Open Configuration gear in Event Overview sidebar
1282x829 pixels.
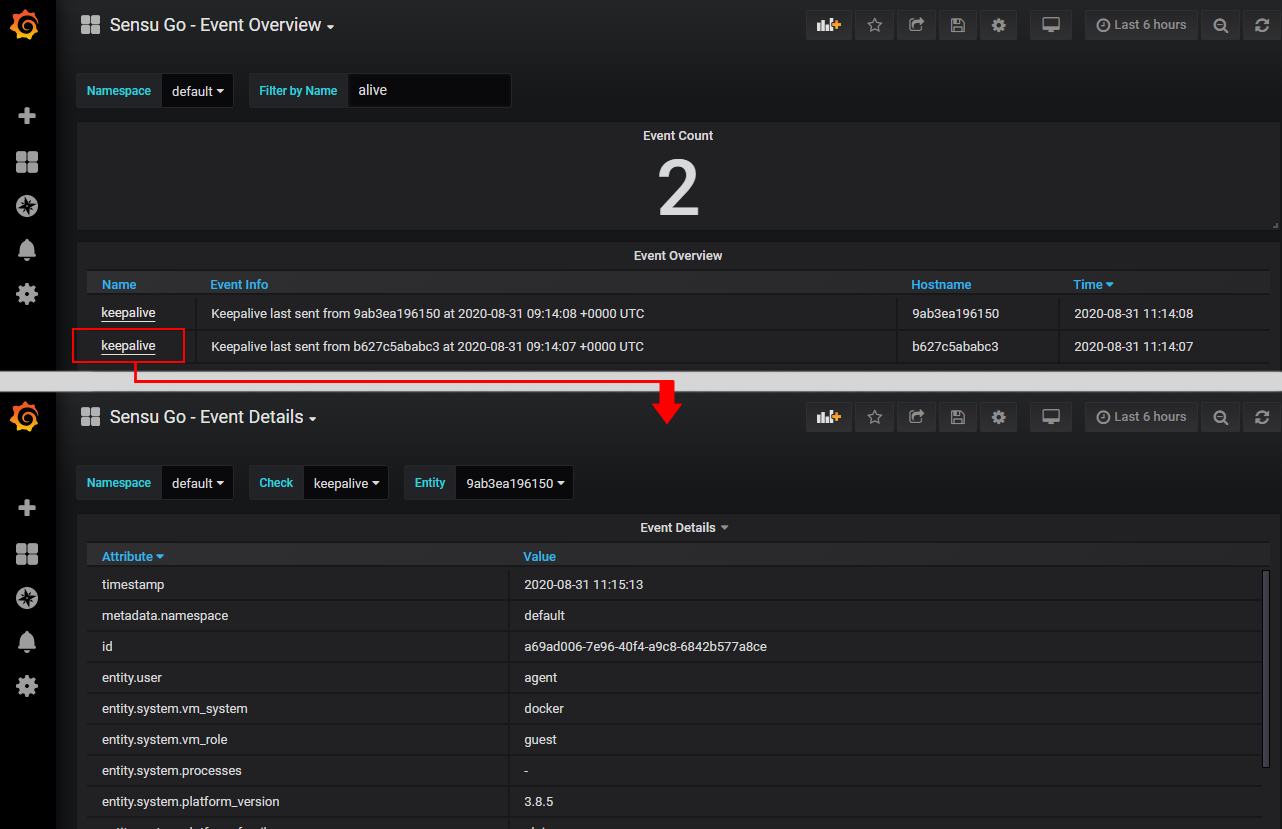point(27,294)
